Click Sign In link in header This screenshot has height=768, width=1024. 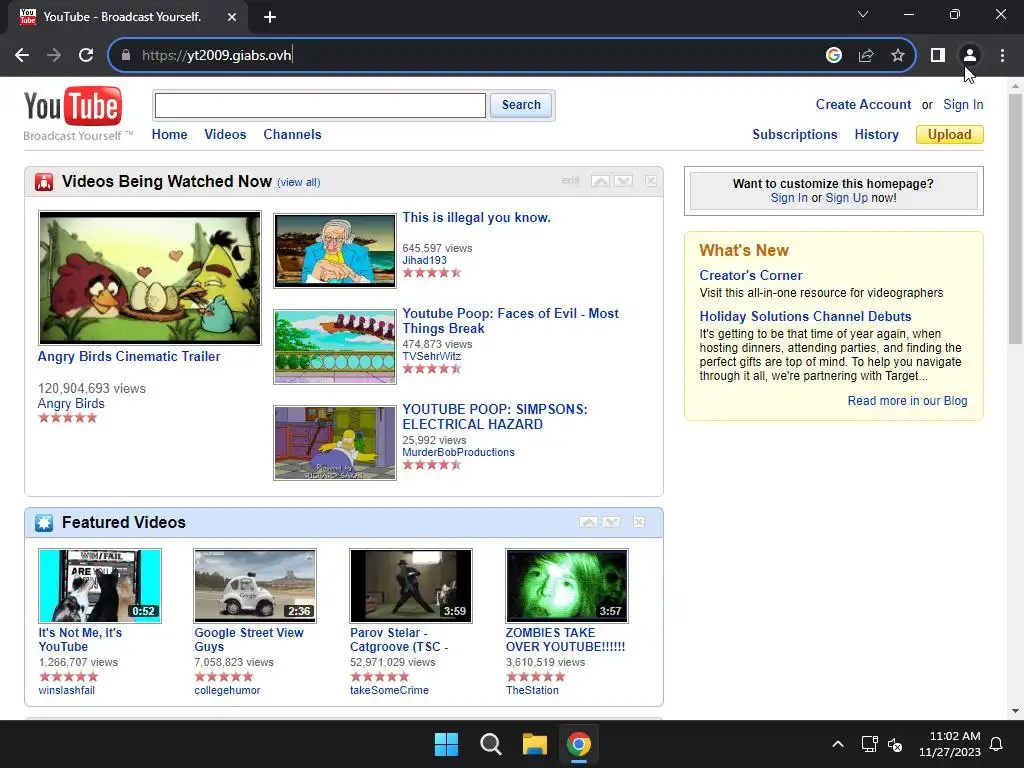963,104
